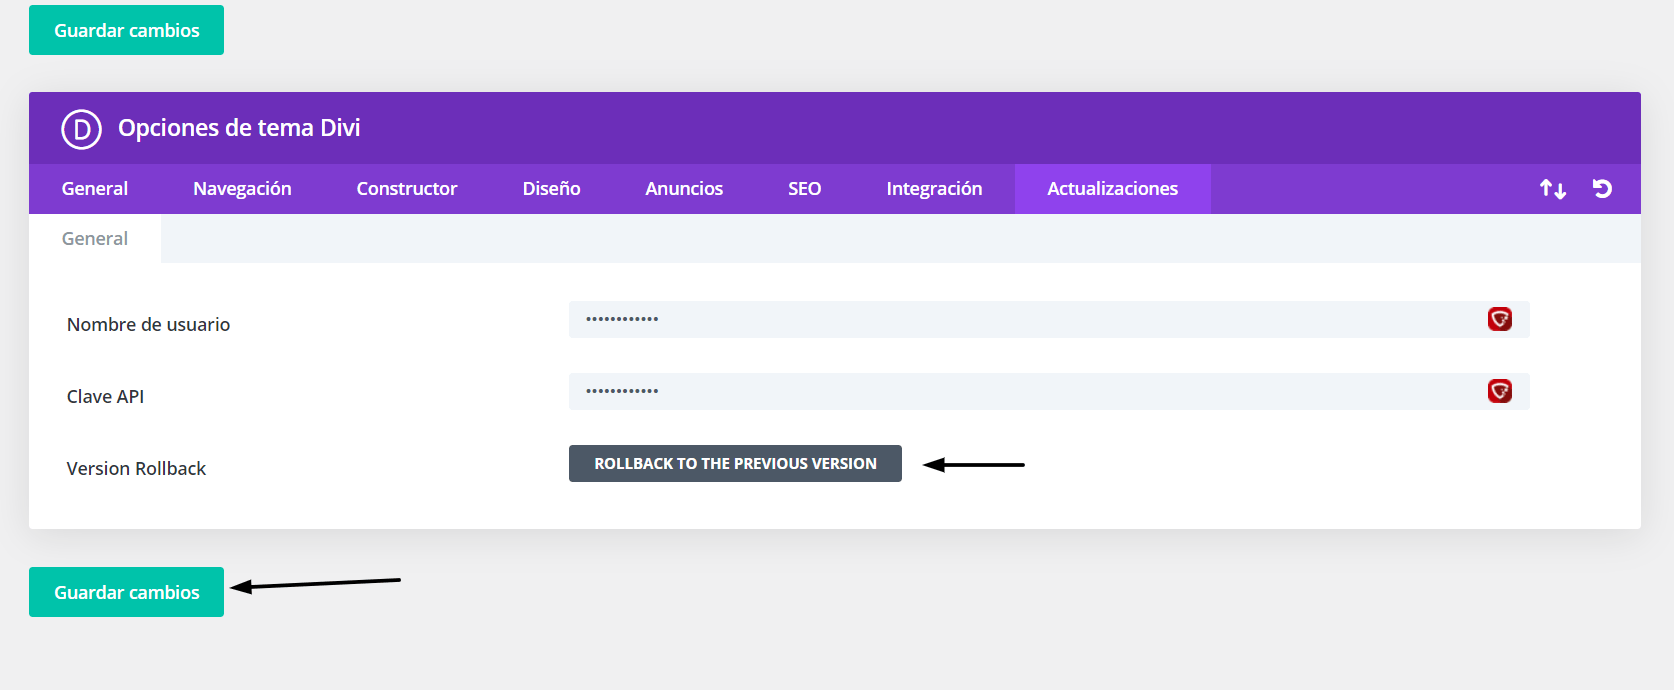Click password manager icon in Nombre de usuario field

click(1499, 319)
